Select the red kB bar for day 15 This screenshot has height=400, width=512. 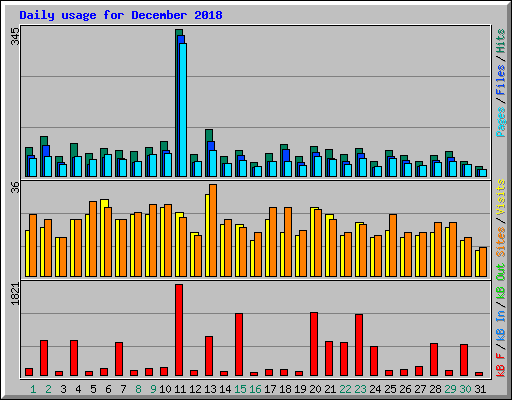click(239, 345)
